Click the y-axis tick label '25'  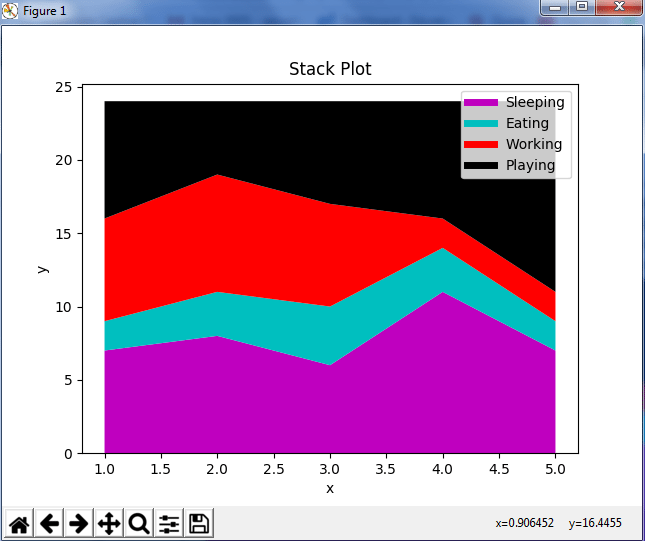pos(63,87)
